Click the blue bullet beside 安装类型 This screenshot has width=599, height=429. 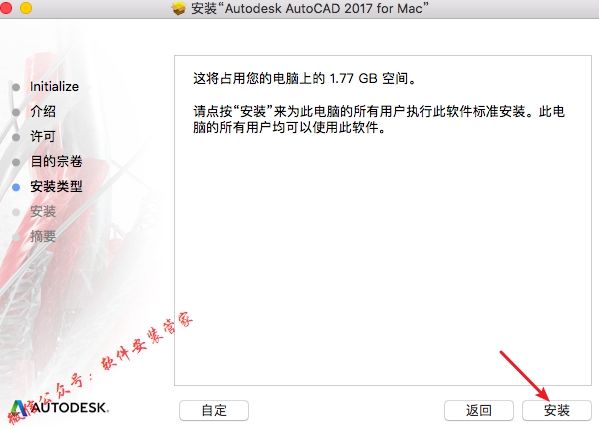coord(16,187)
